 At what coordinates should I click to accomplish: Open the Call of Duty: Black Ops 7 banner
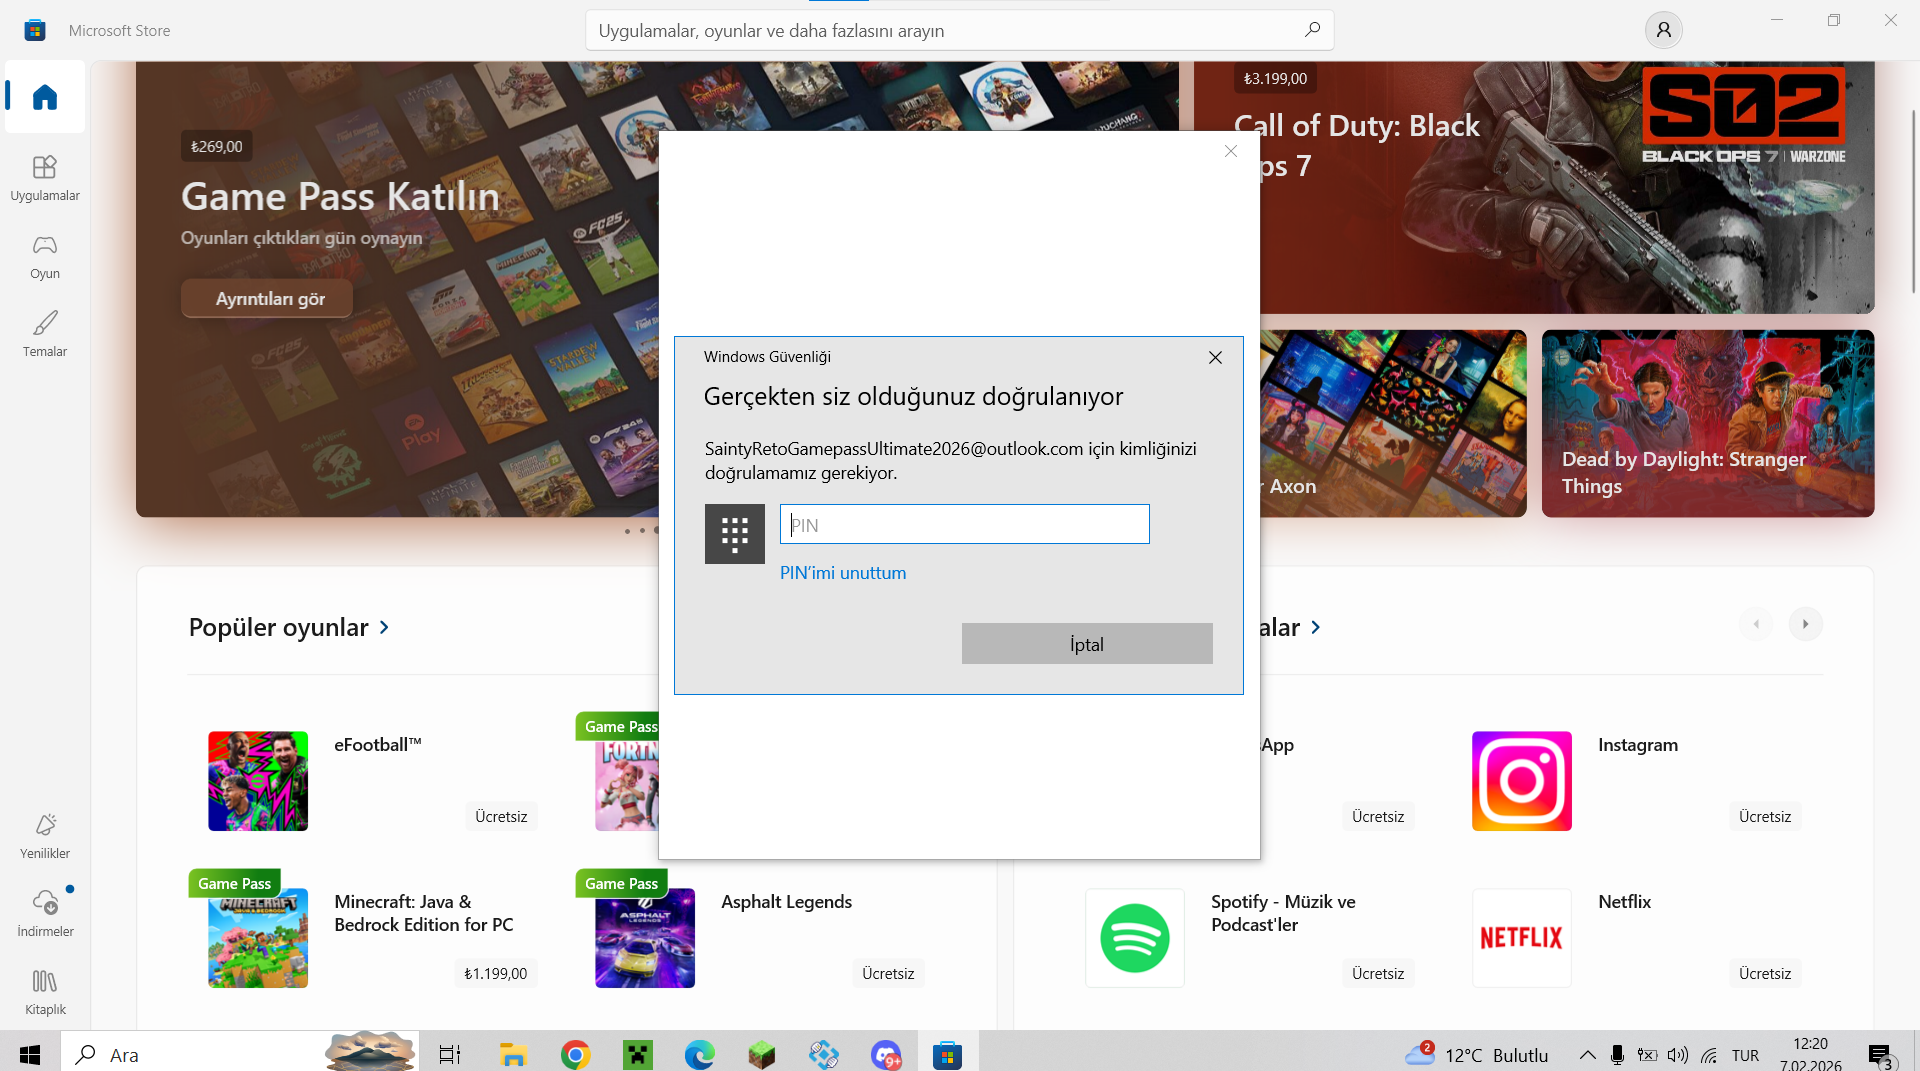[x=1534, y=187]
